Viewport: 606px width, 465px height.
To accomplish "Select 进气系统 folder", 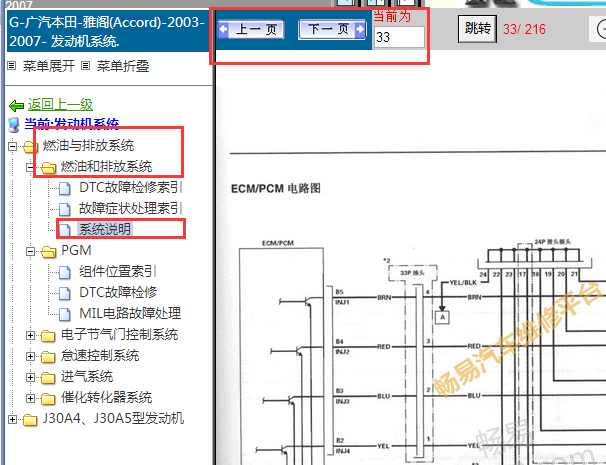I will pyautogui.click(x=87, y=376).
